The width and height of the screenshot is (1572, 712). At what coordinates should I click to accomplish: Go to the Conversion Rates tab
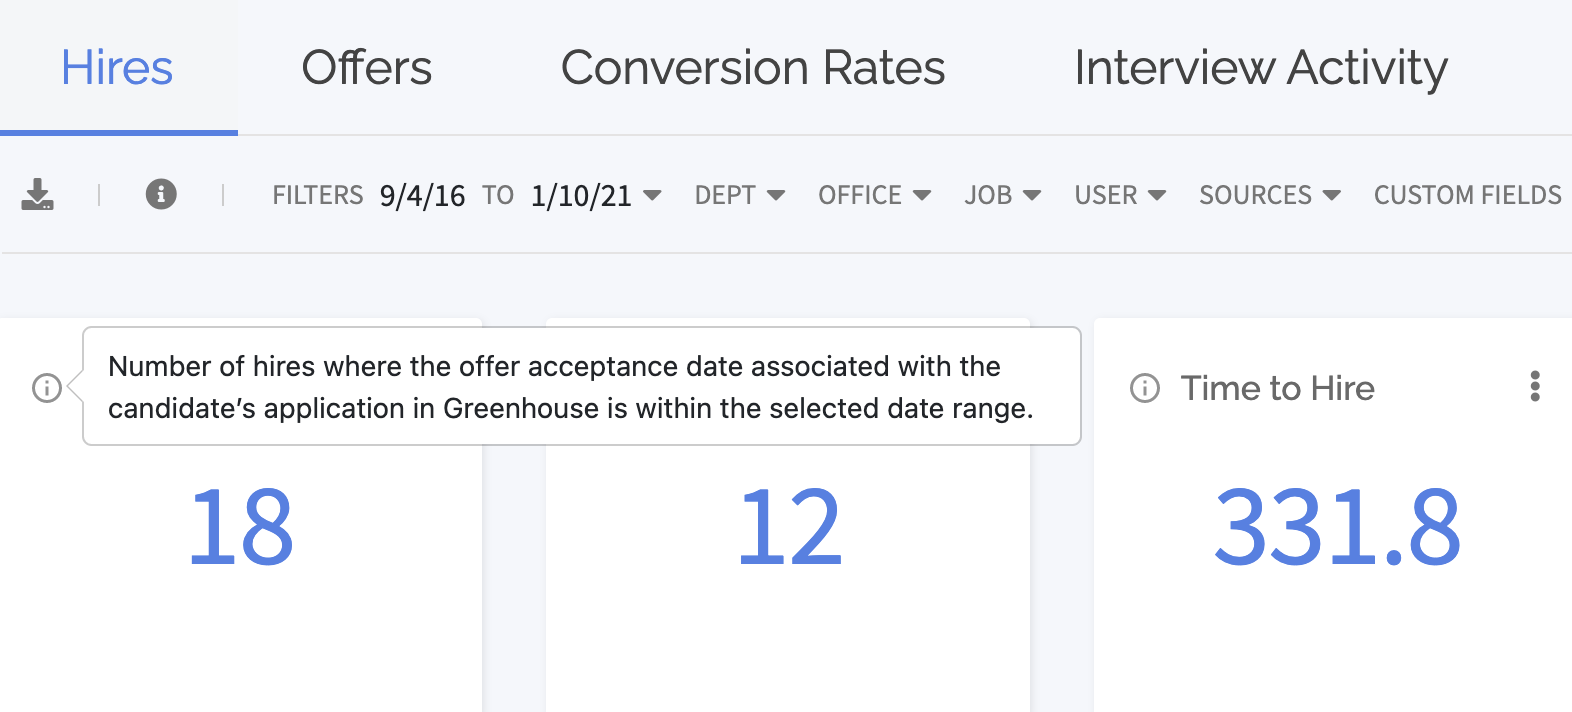753,68
